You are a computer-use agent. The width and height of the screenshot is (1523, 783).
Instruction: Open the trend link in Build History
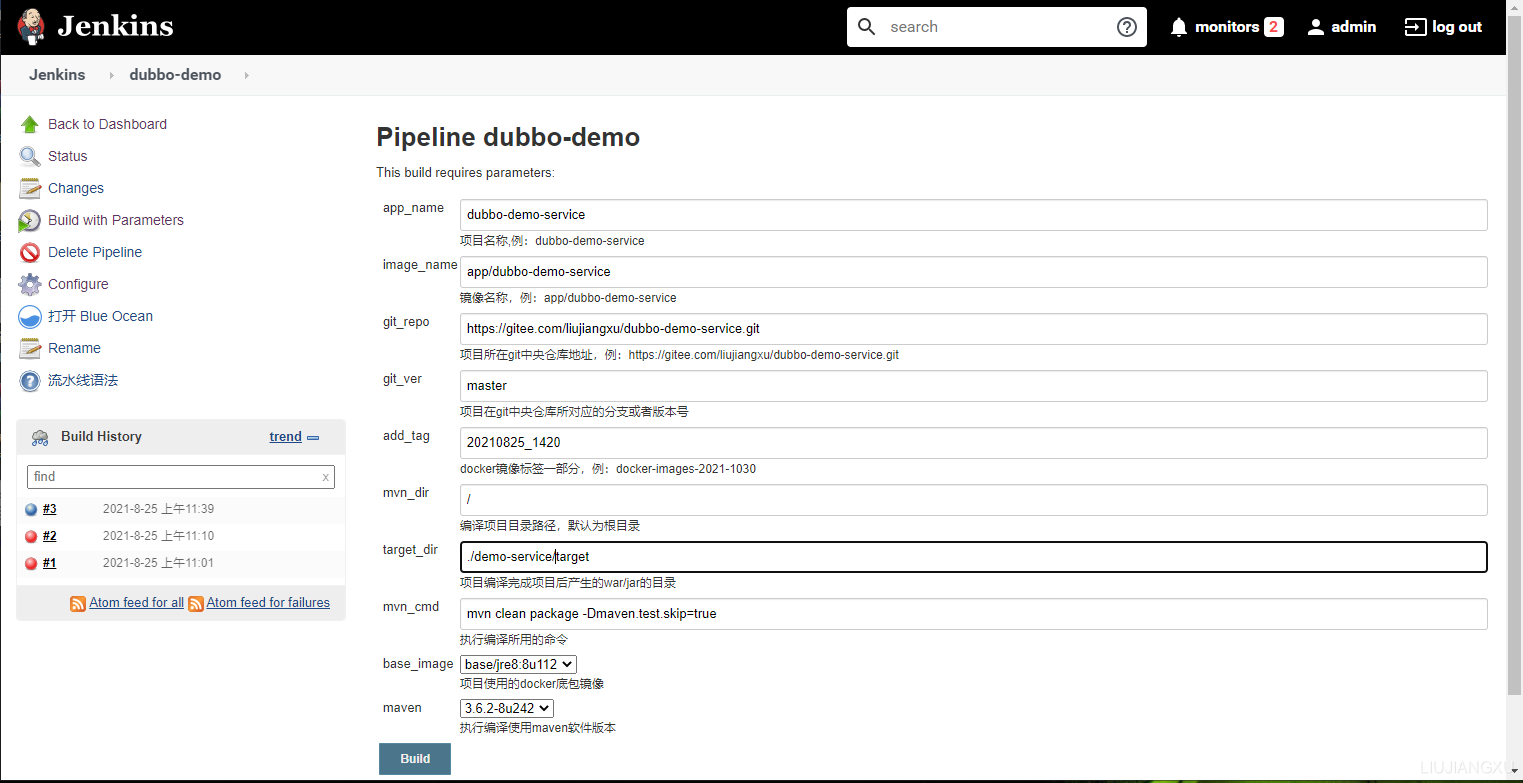(x=285, y=437)
